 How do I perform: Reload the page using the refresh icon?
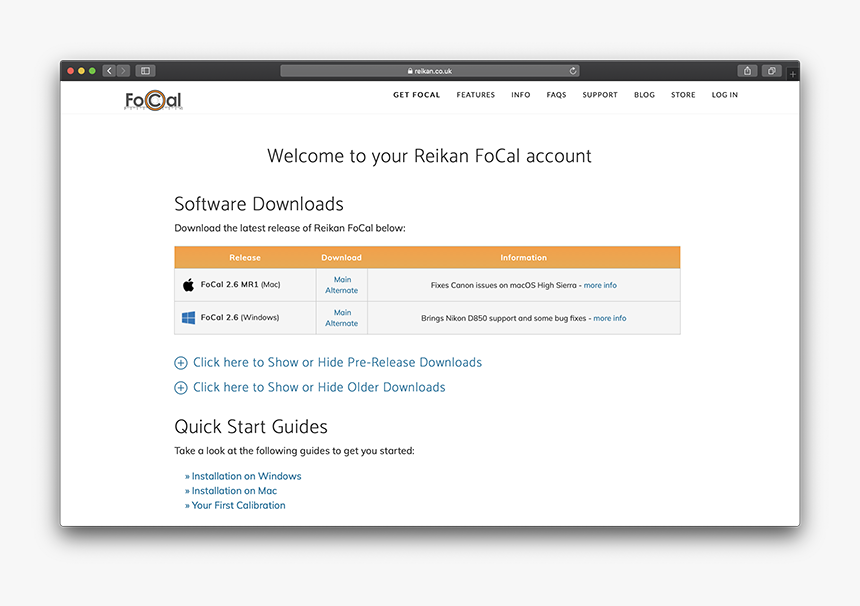[x=573, y=71]
